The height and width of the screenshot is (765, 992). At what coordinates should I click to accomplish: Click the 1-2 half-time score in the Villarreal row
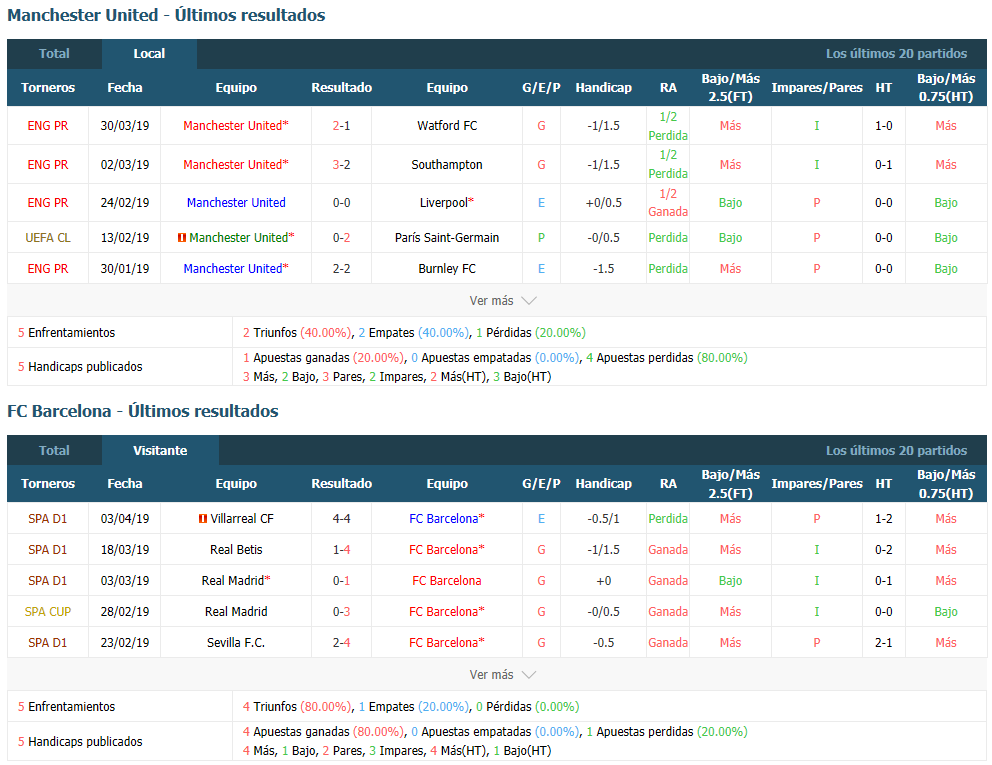pos(884,519)
